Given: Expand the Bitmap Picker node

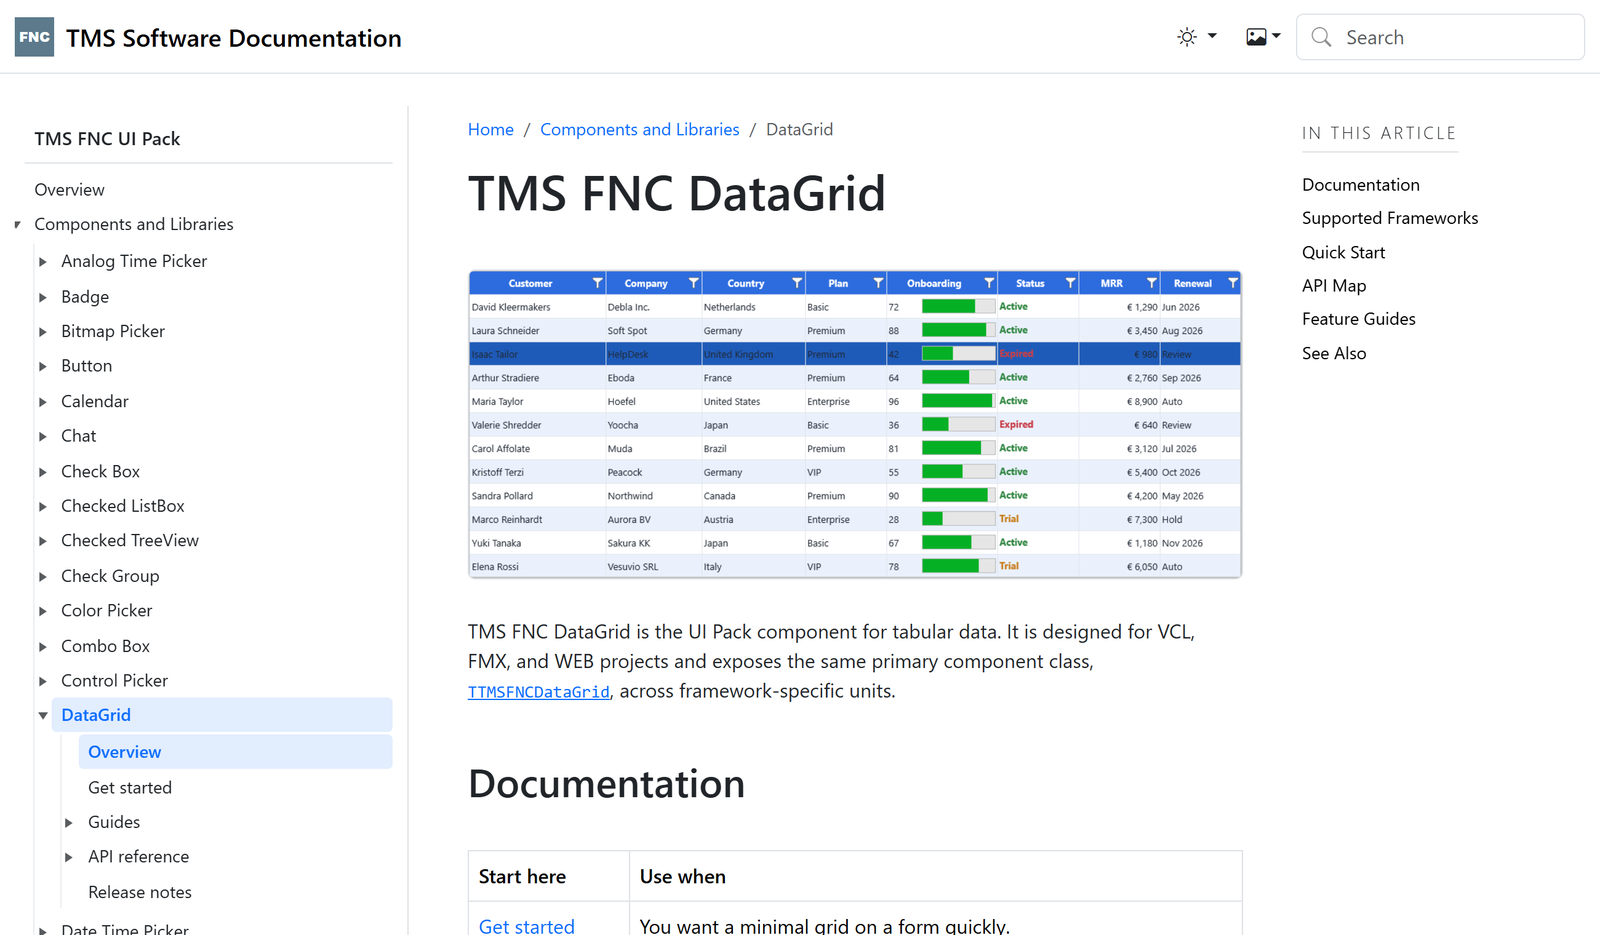Looking at the screenshot, I should [x=43, y=331].
